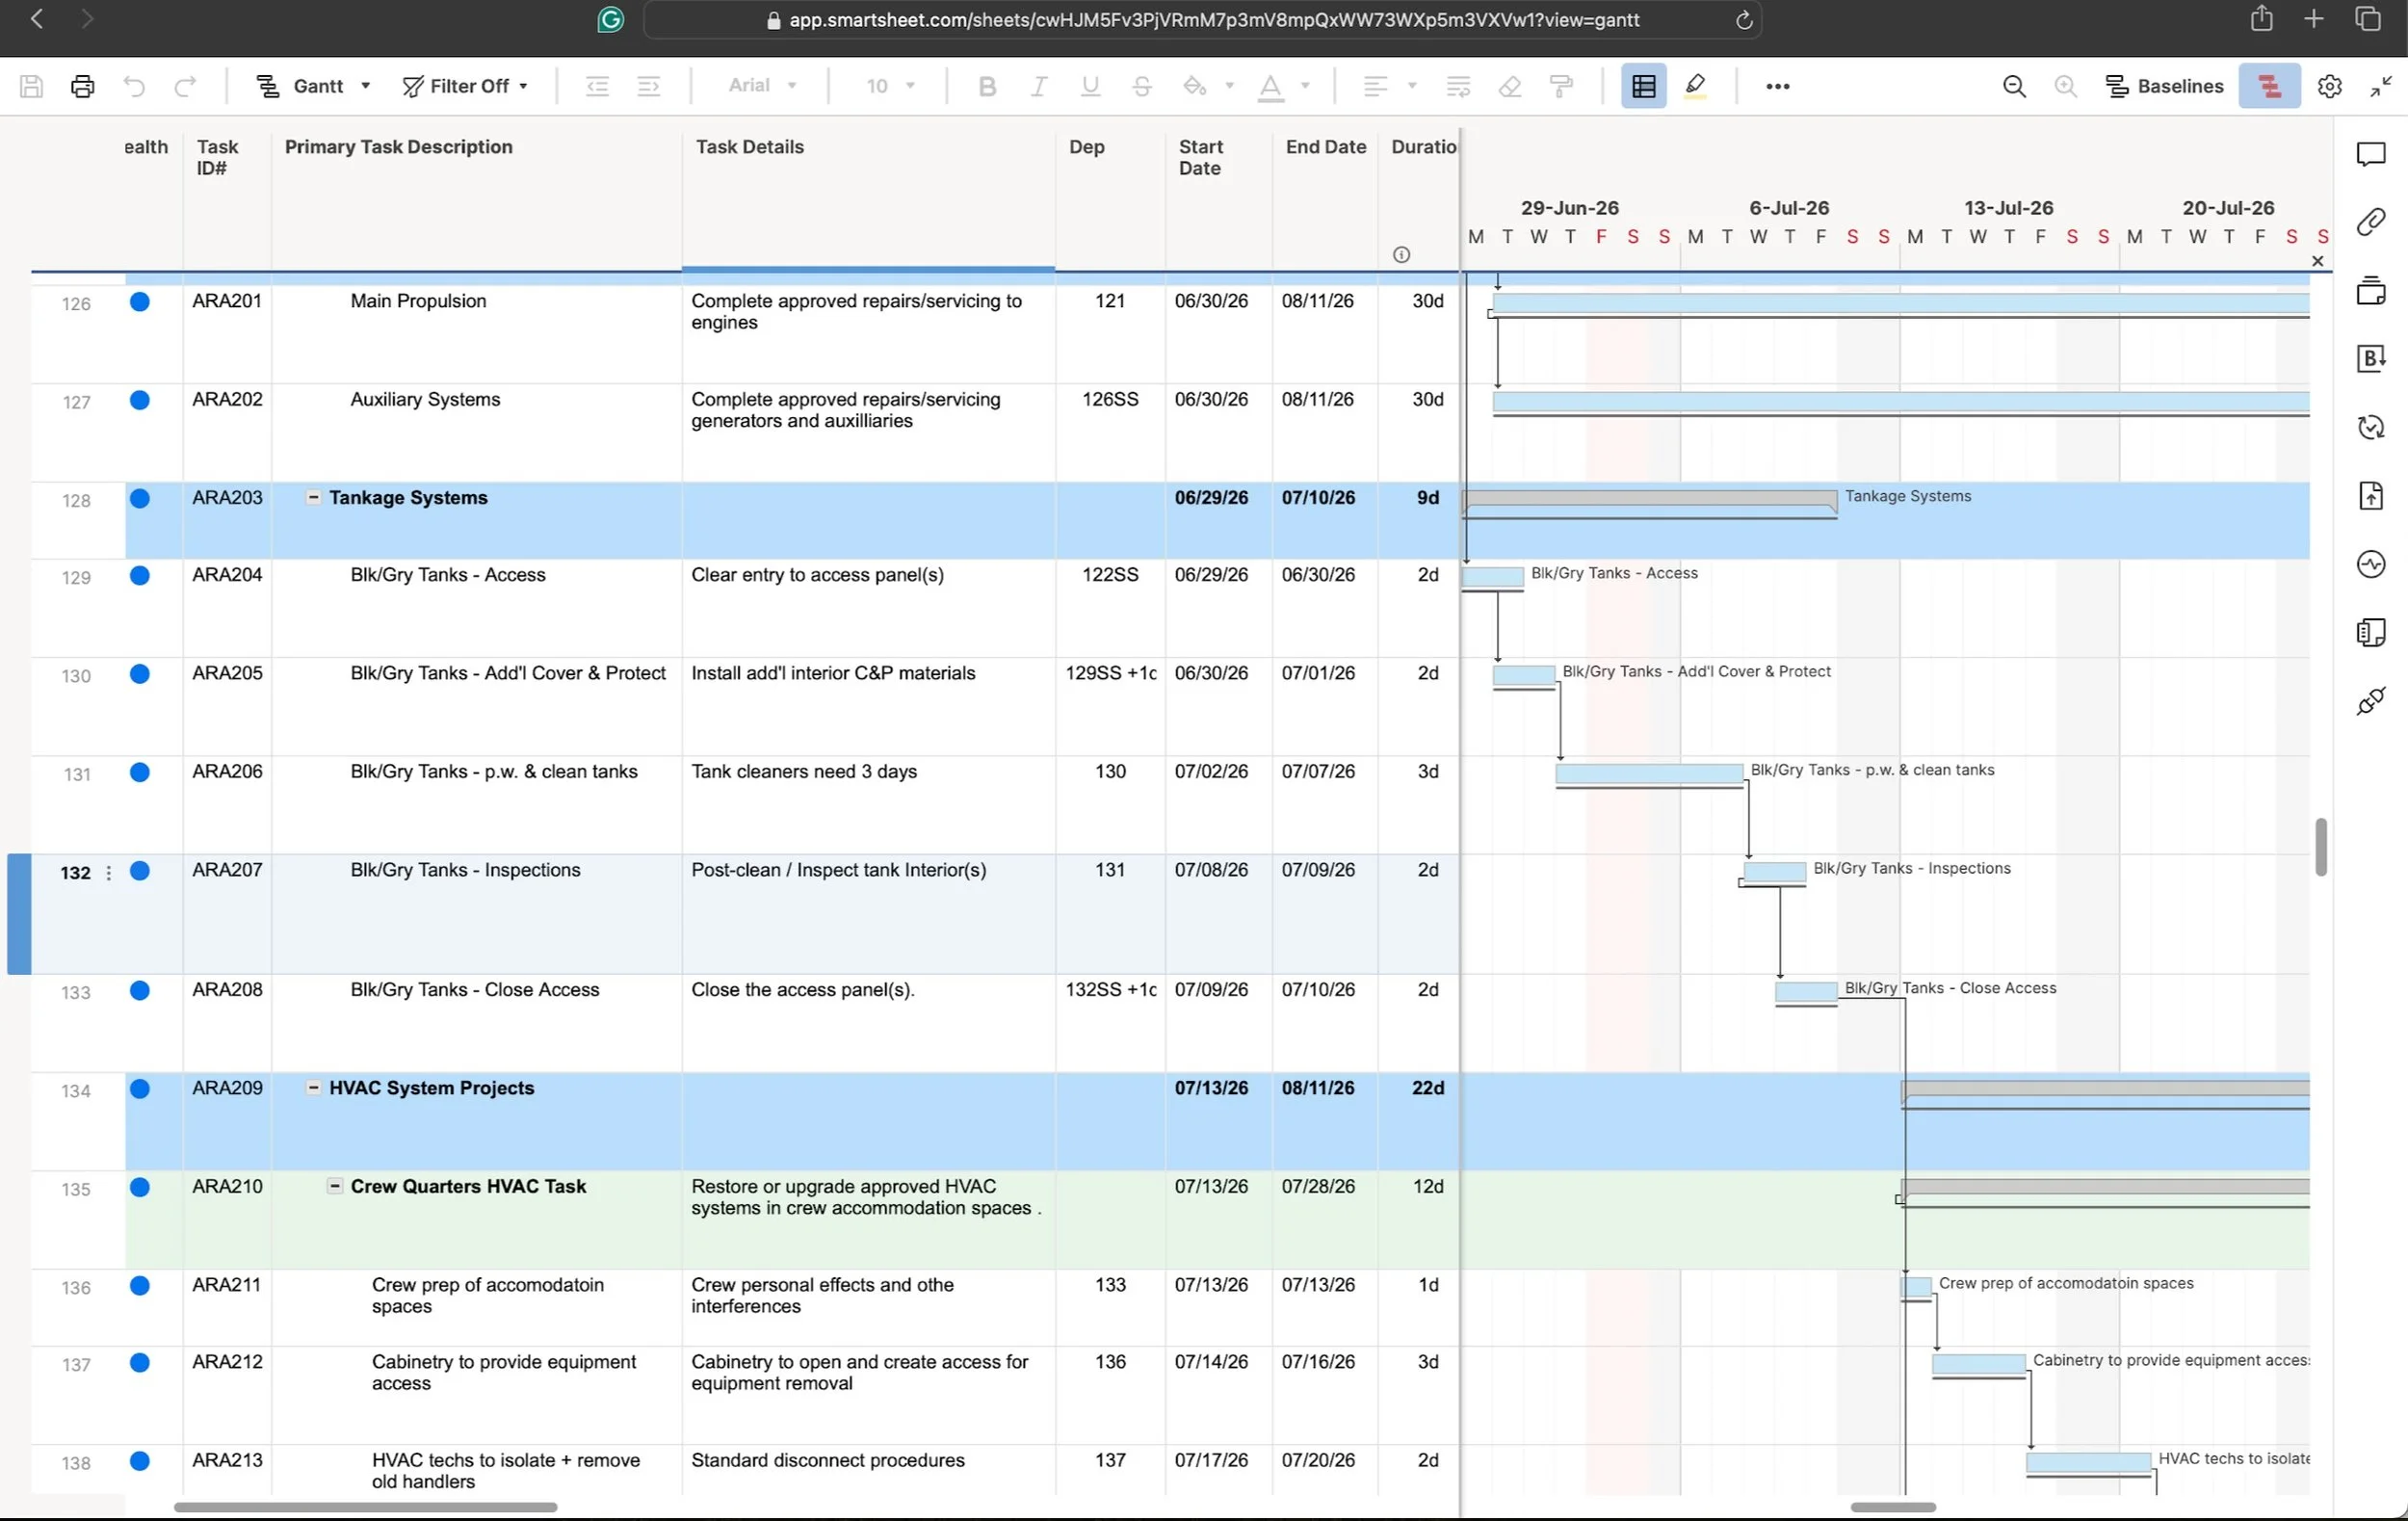Open the Summary panel icon
Screen dimensions: 2408x1521
coord(2370,632)
